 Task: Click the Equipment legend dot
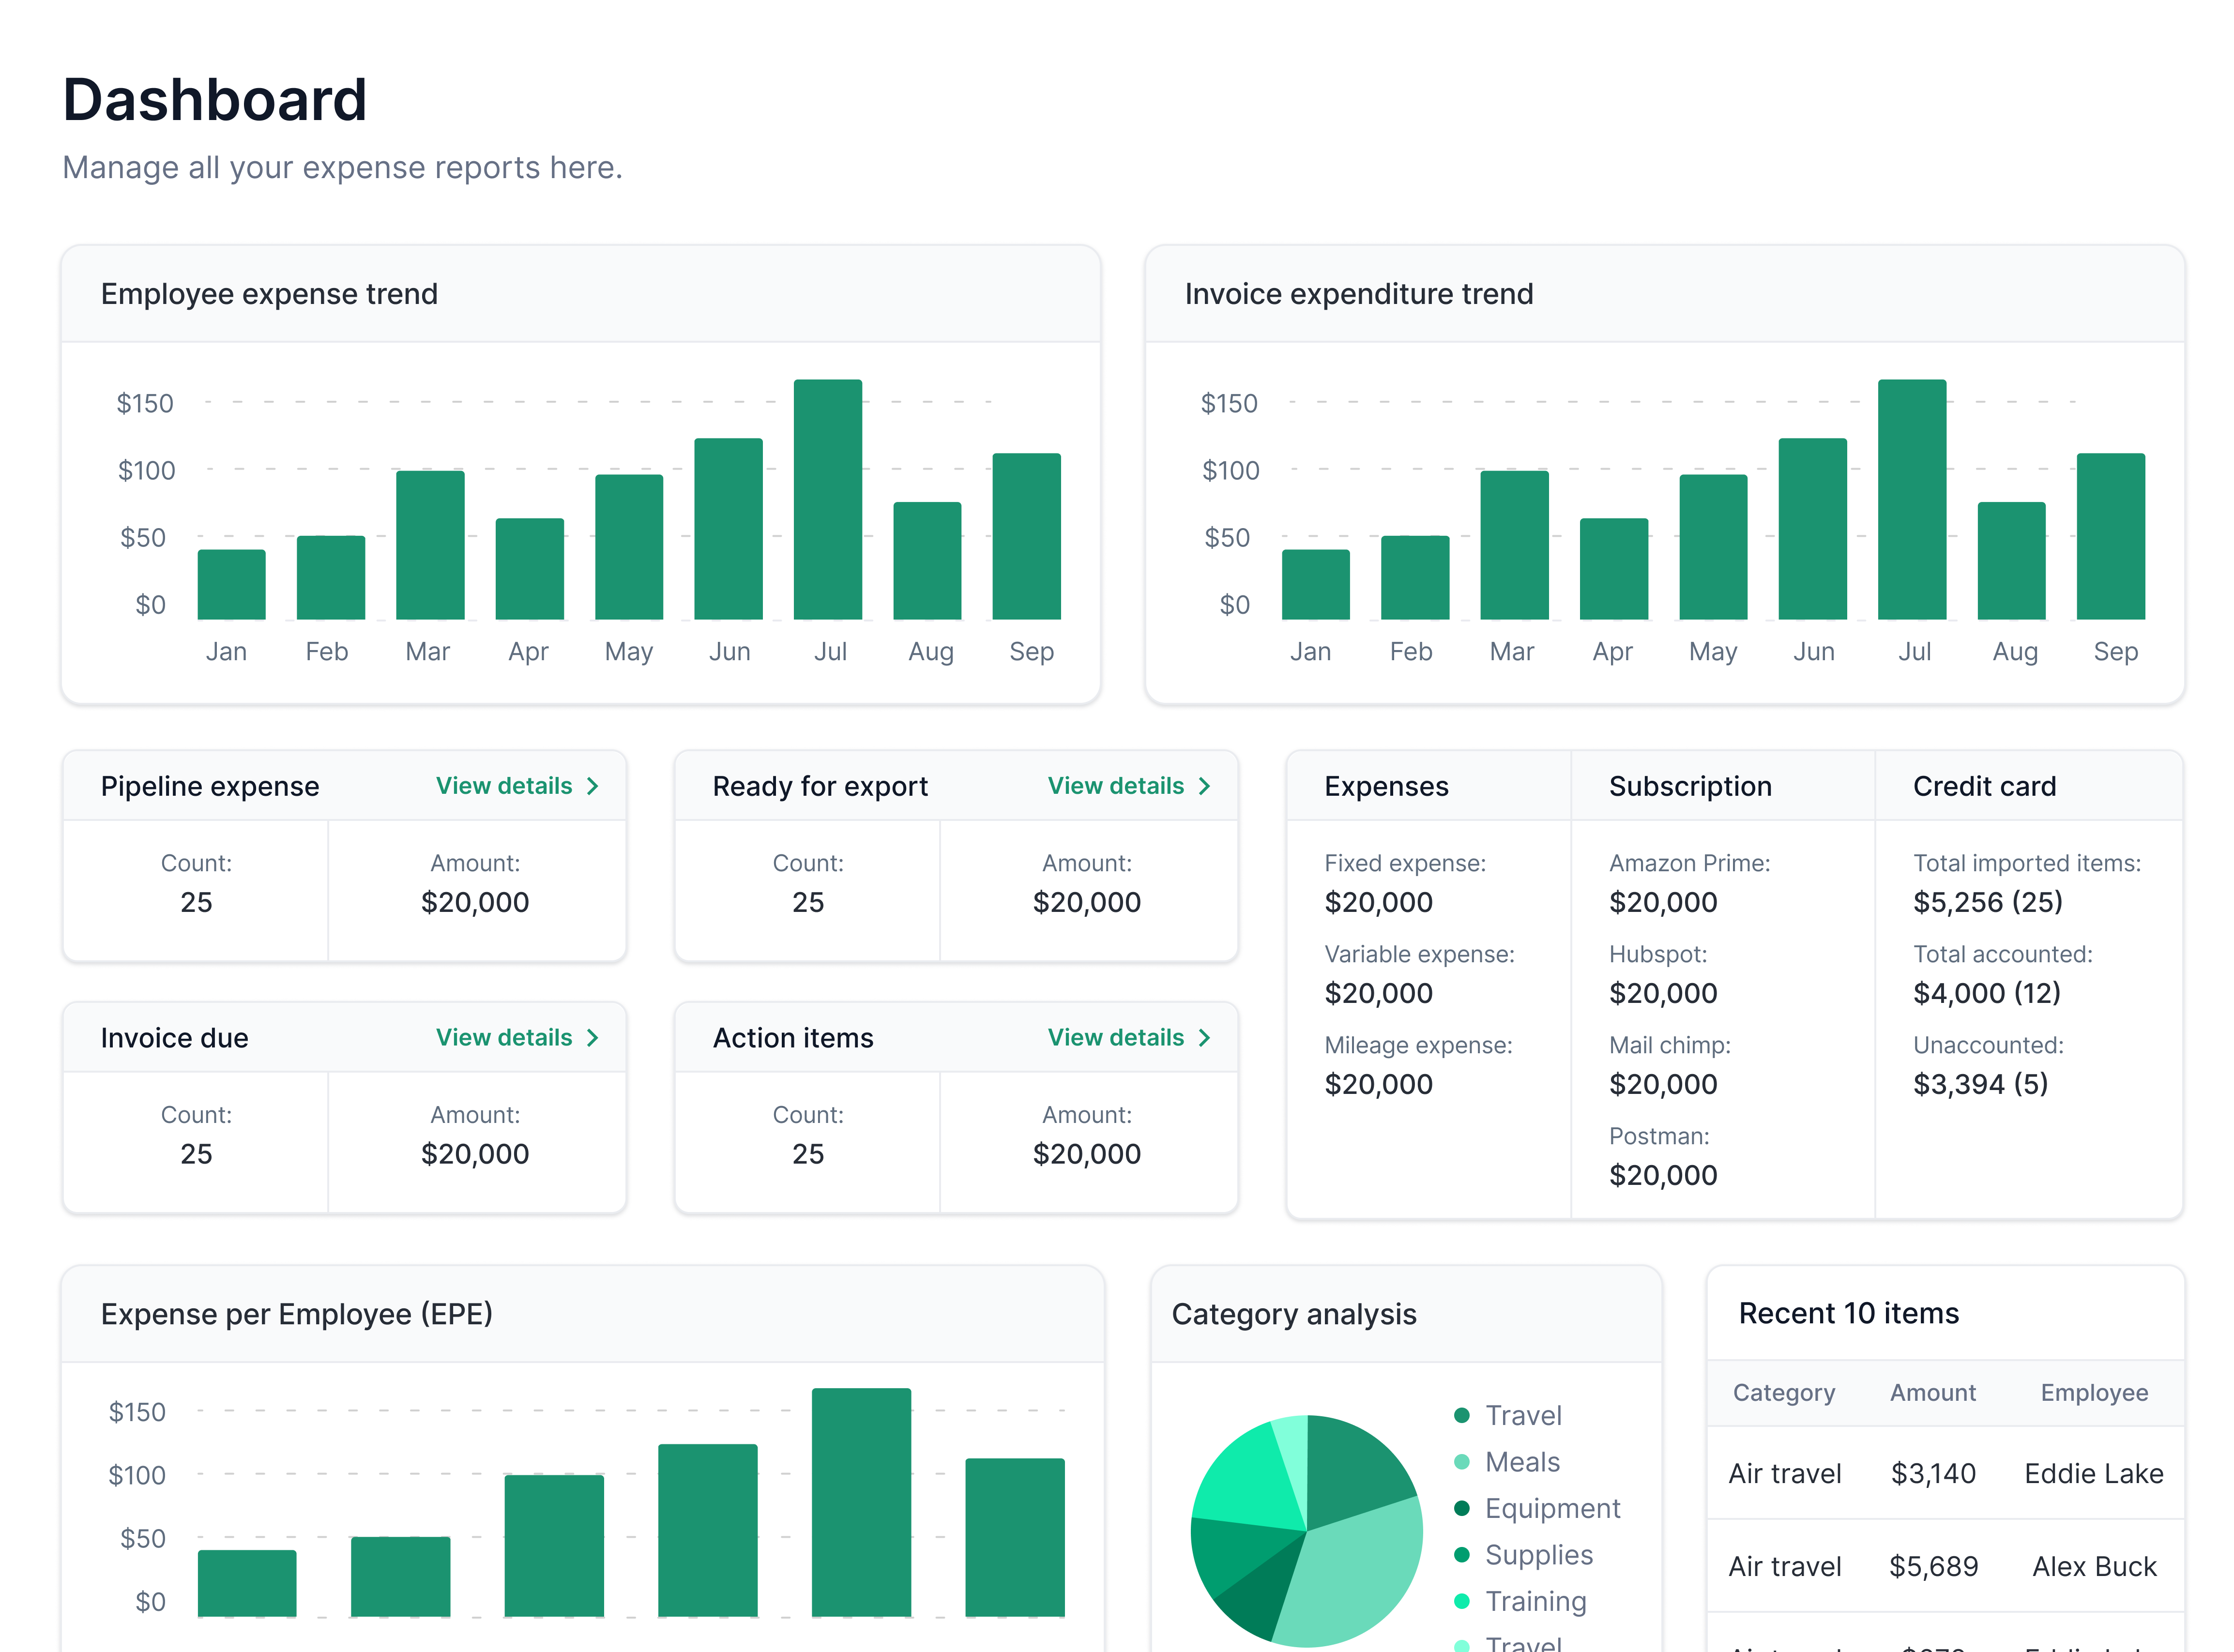pos(1461,1508)
